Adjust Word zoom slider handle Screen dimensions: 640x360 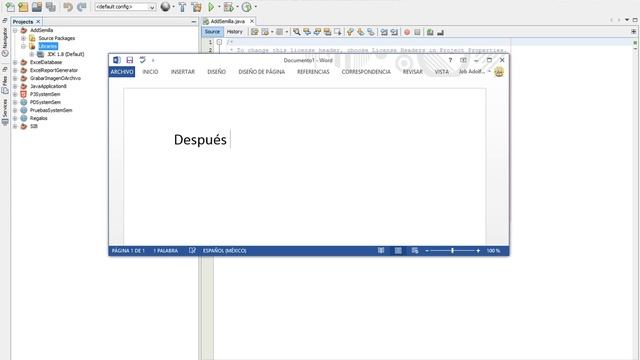click(x=452, y=251)
